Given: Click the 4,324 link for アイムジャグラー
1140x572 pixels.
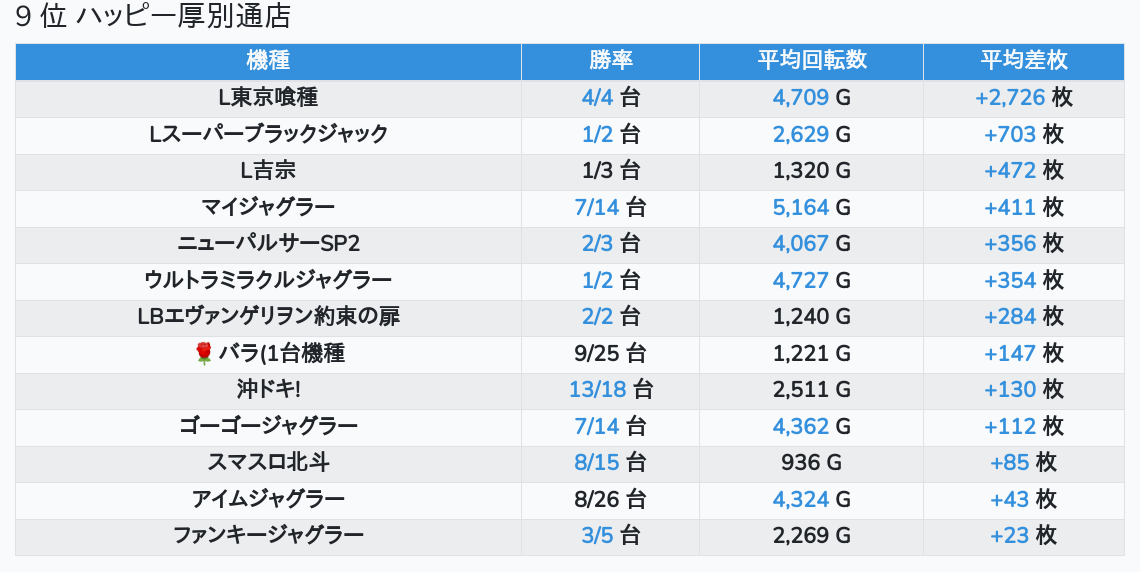Looking at the screenshot, I should pos(800,499).
